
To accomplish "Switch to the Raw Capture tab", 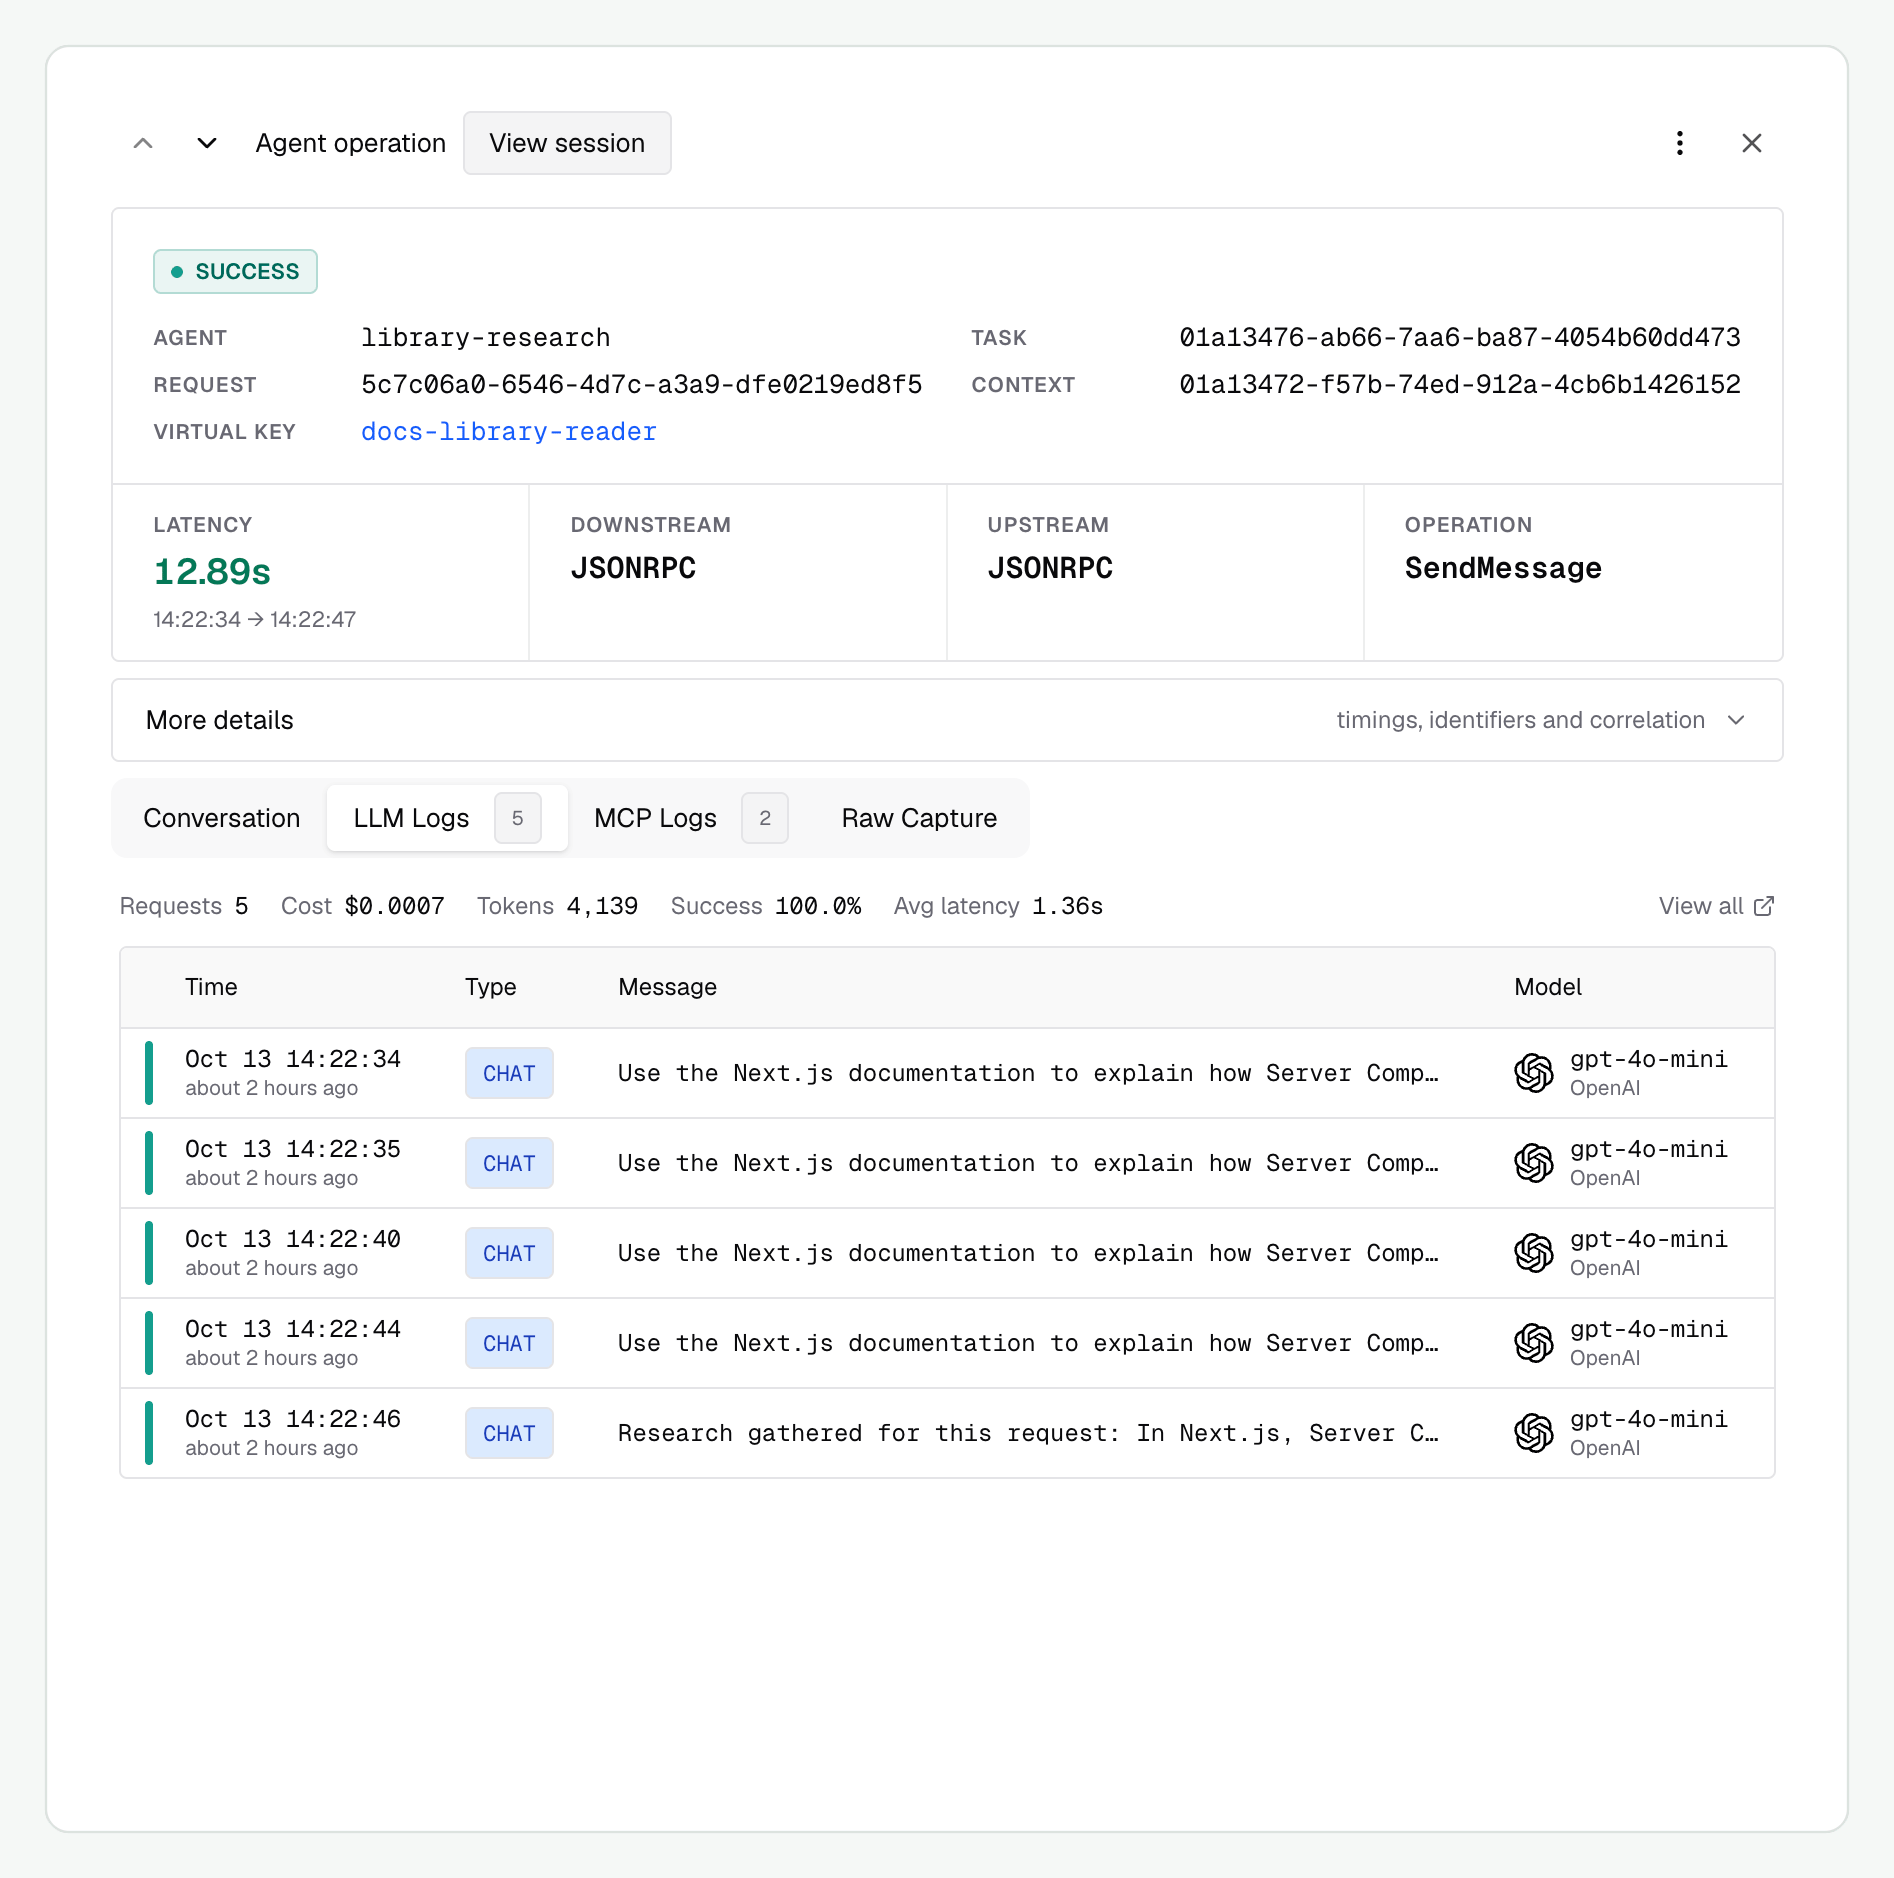I will pos(919,818).
